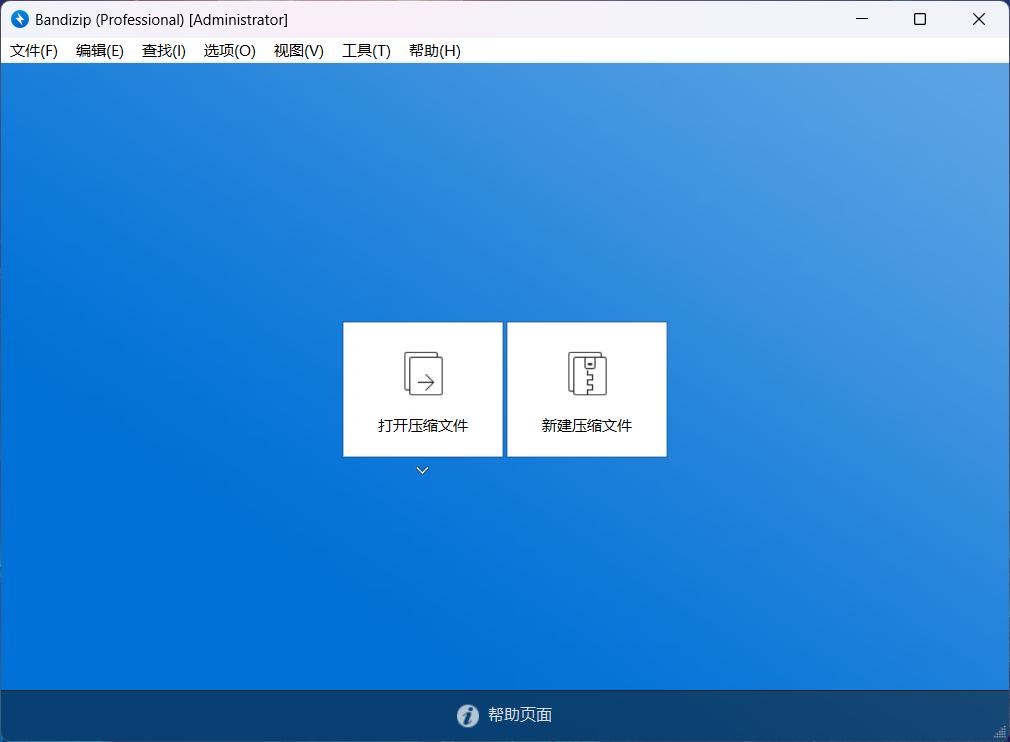The height and width of the screenshot is (742, 1010).
Task: Start 新建压缩文件 to create an archive
Action: pos(586,389)
